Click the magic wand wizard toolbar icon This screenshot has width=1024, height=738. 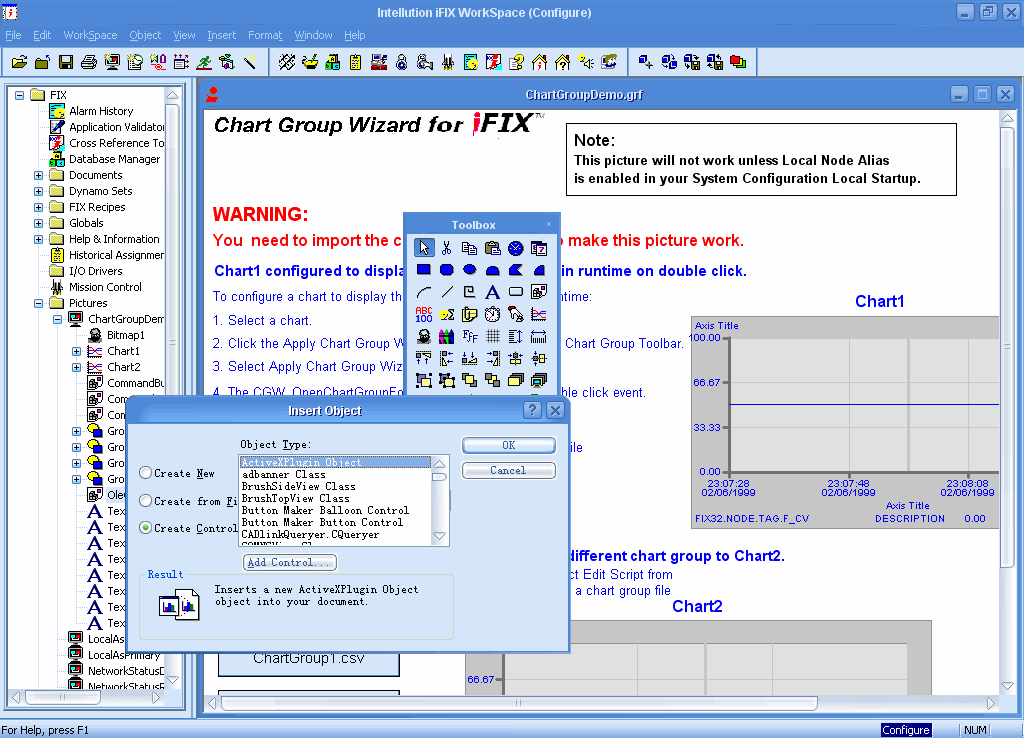pos(250,62)
